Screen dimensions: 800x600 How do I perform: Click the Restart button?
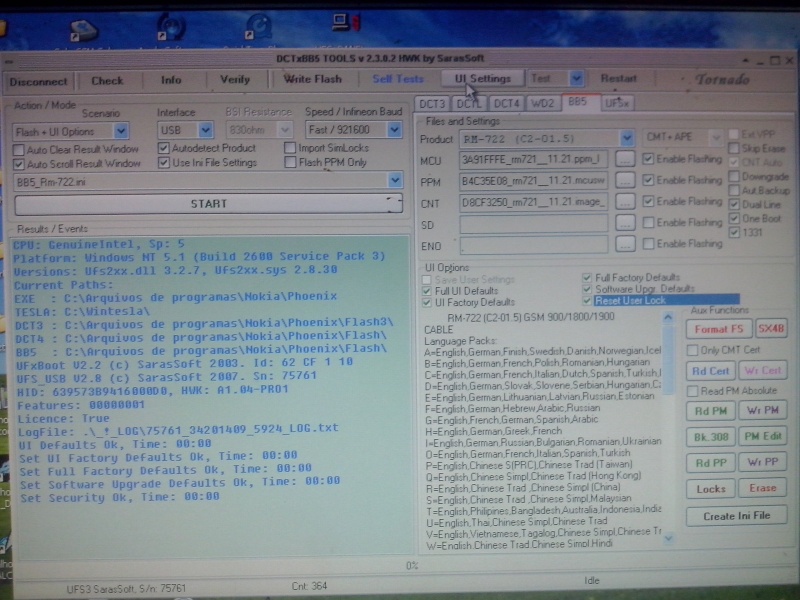pyautogui.click(x=618, y=79)
